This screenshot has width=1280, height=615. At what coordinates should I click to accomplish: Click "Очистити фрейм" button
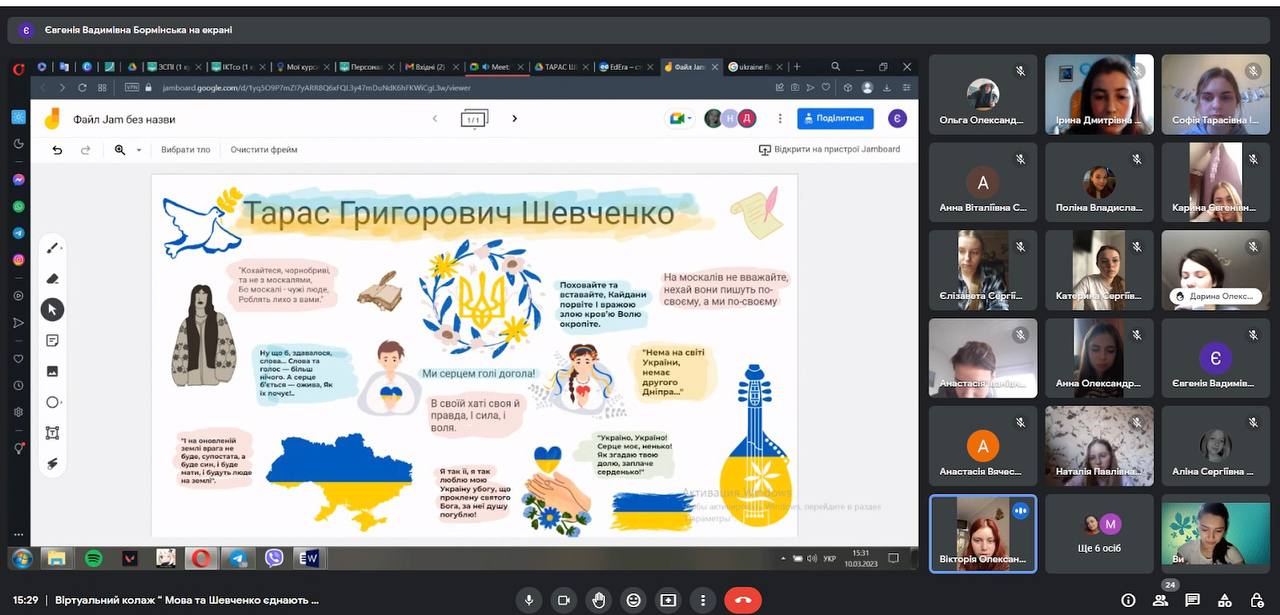pos(264,150)
